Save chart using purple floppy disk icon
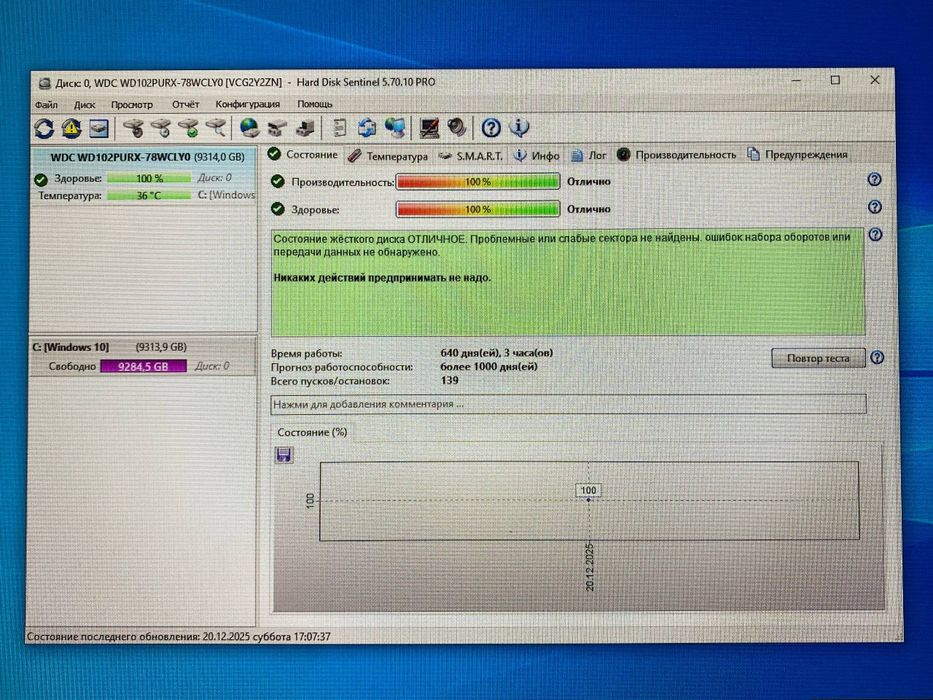This screenshot has height=700, width=933. [284, 455]
